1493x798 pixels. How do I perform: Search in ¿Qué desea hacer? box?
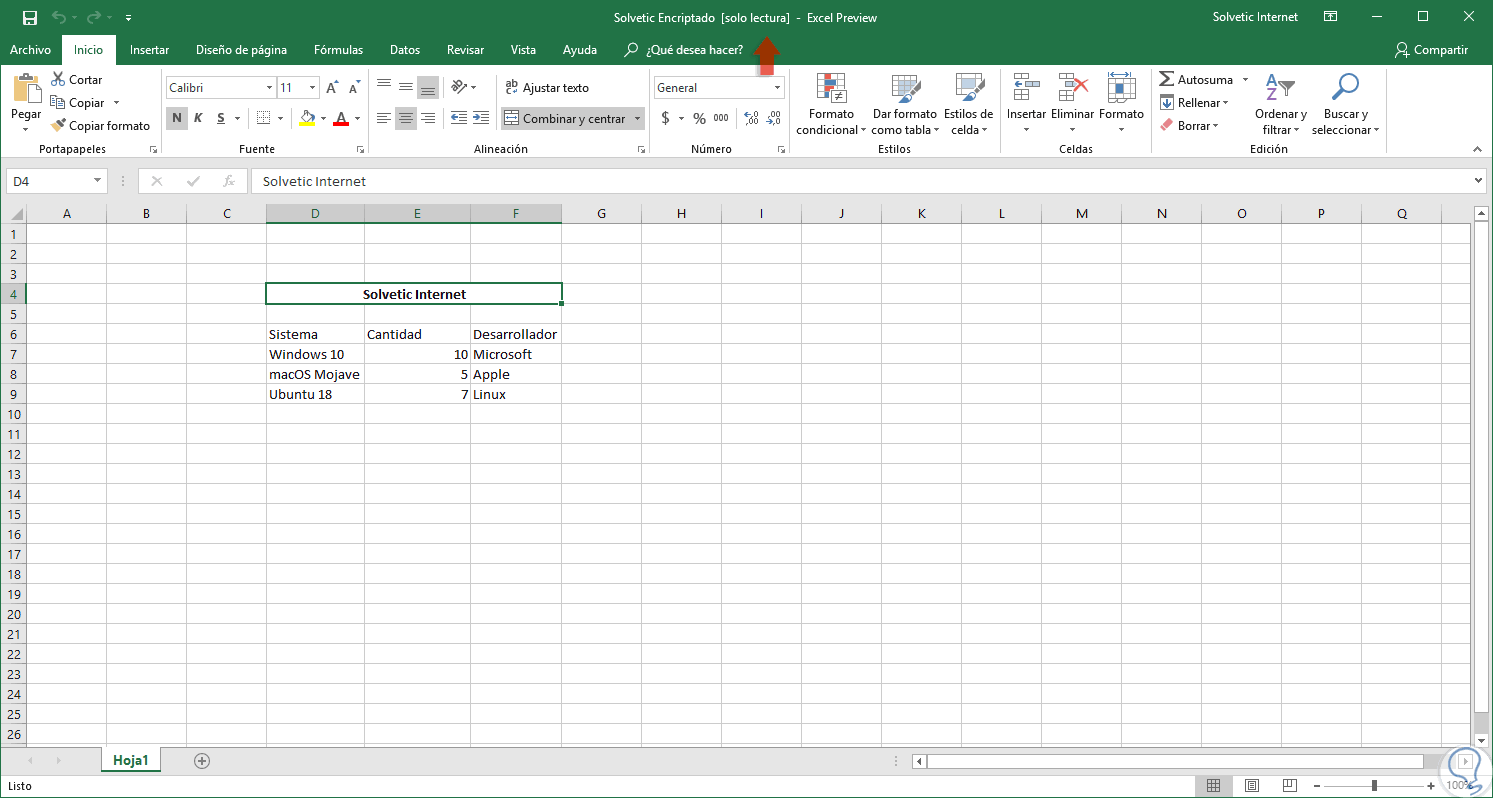(x=684, y=49)
